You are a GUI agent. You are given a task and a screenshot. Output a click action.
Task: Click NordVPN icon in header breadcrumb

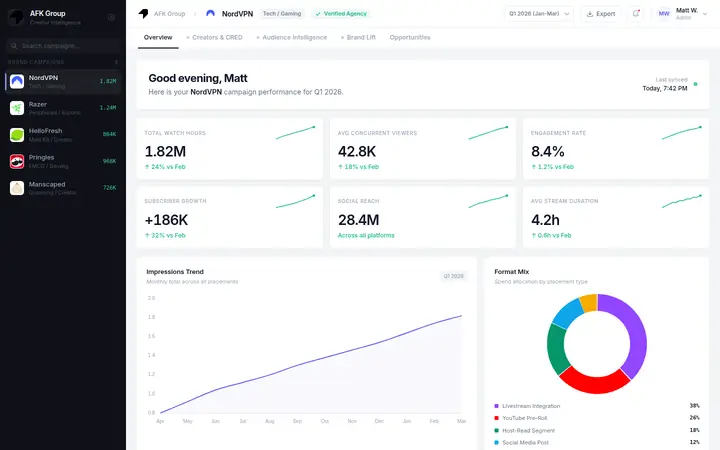pos(210,14)
